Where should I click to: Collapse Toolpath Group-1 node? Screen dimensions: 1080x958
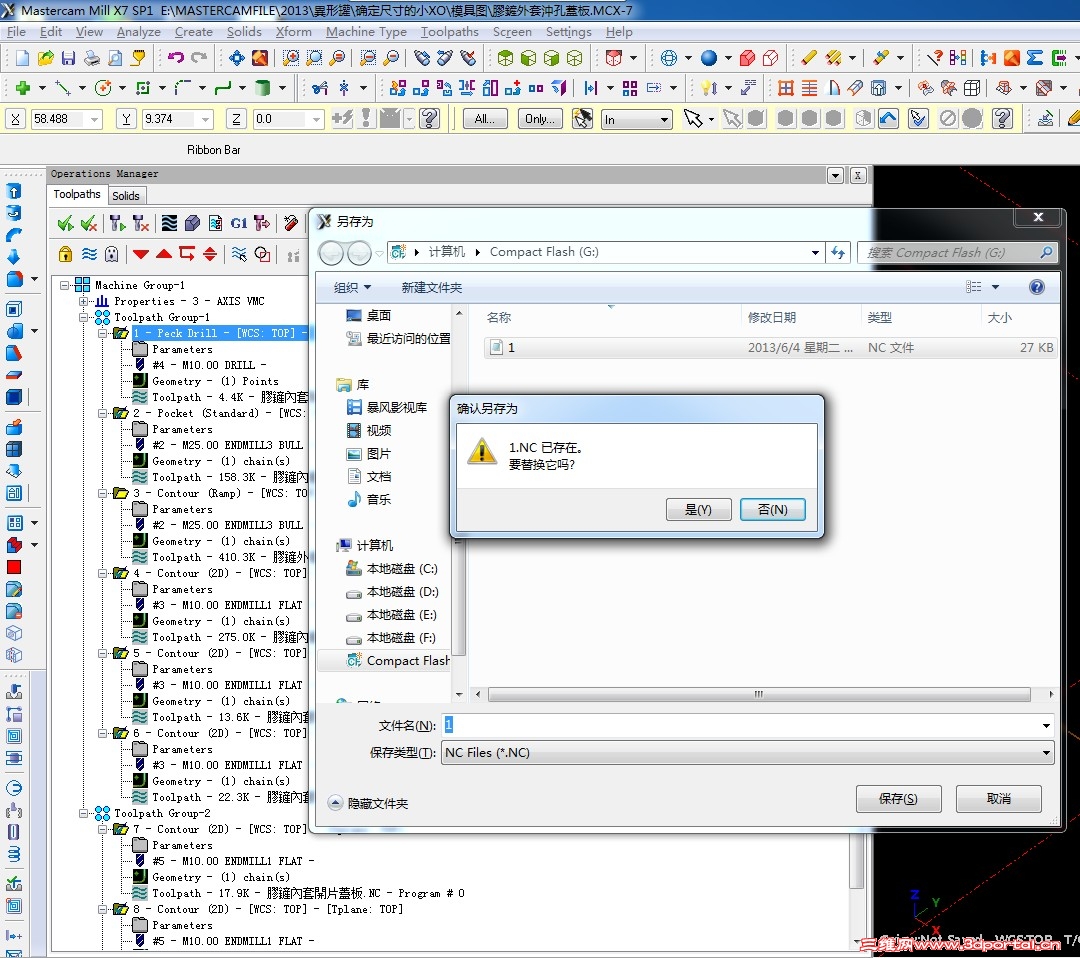coord(83,317)
